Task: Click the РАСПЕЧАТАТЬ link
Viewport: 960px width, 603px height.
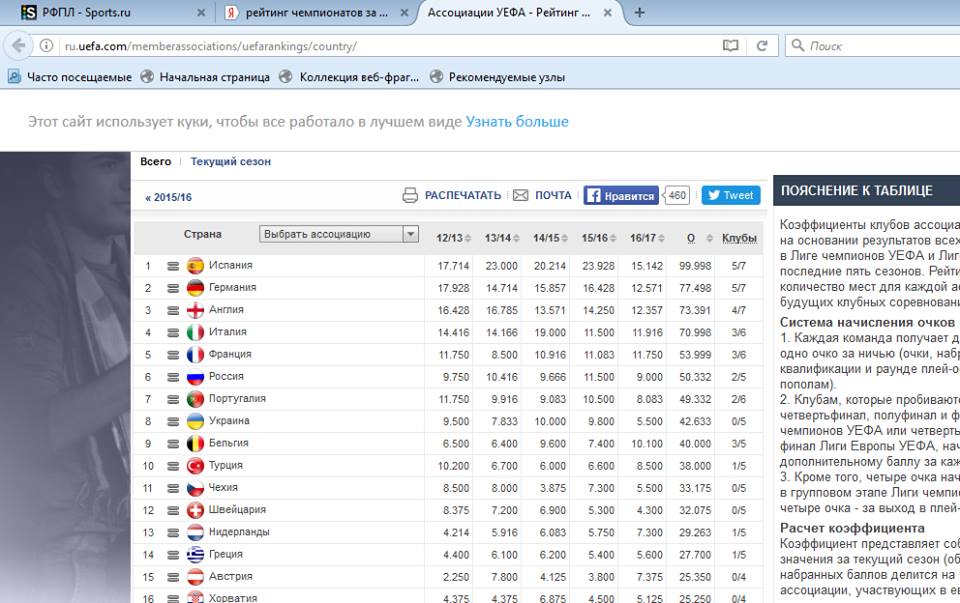Action: (x=463, y=195)
